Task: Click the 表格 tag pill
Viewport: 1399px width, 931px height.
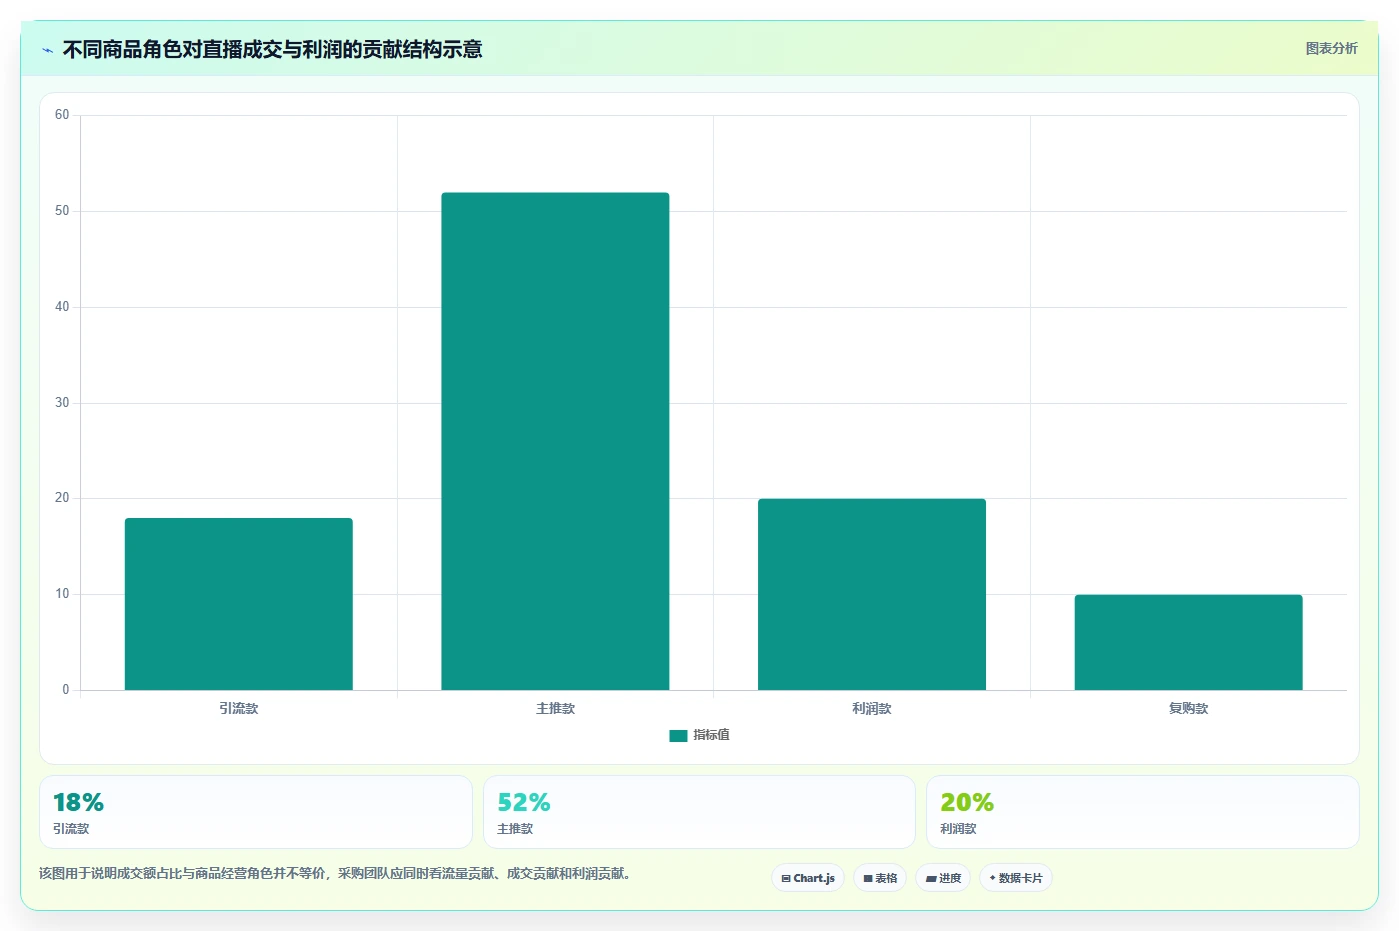Action: [880, 878]
